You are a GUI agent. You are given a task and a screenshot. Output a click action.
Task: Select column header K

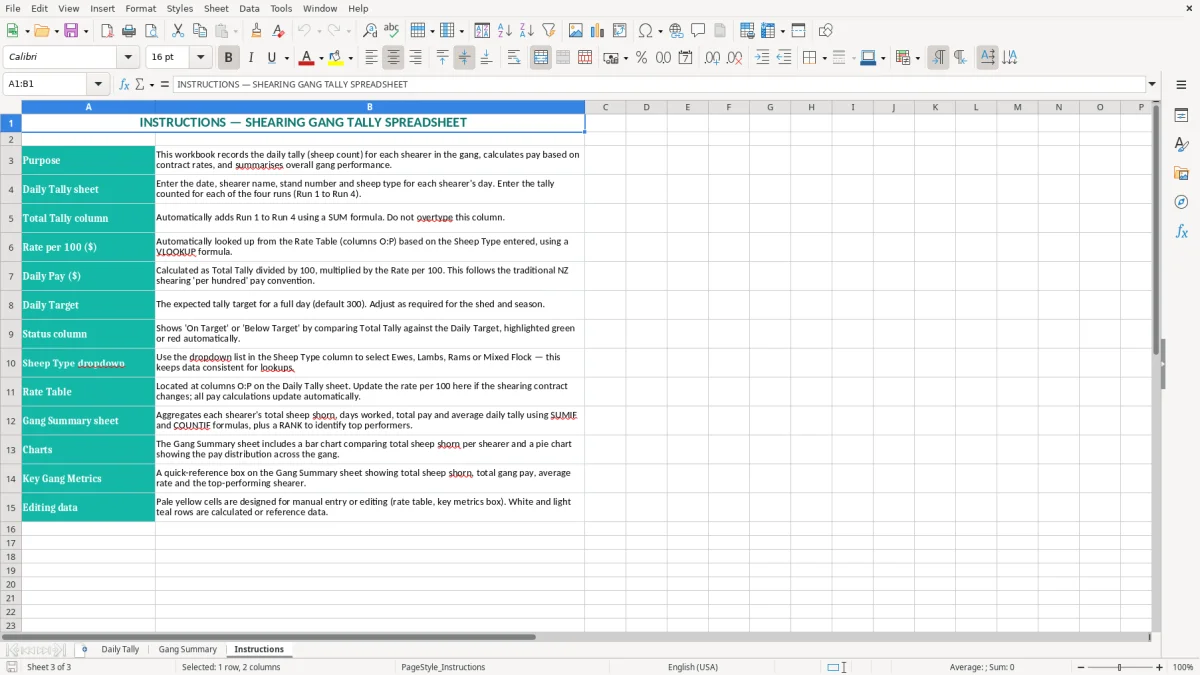pos(935,107)
